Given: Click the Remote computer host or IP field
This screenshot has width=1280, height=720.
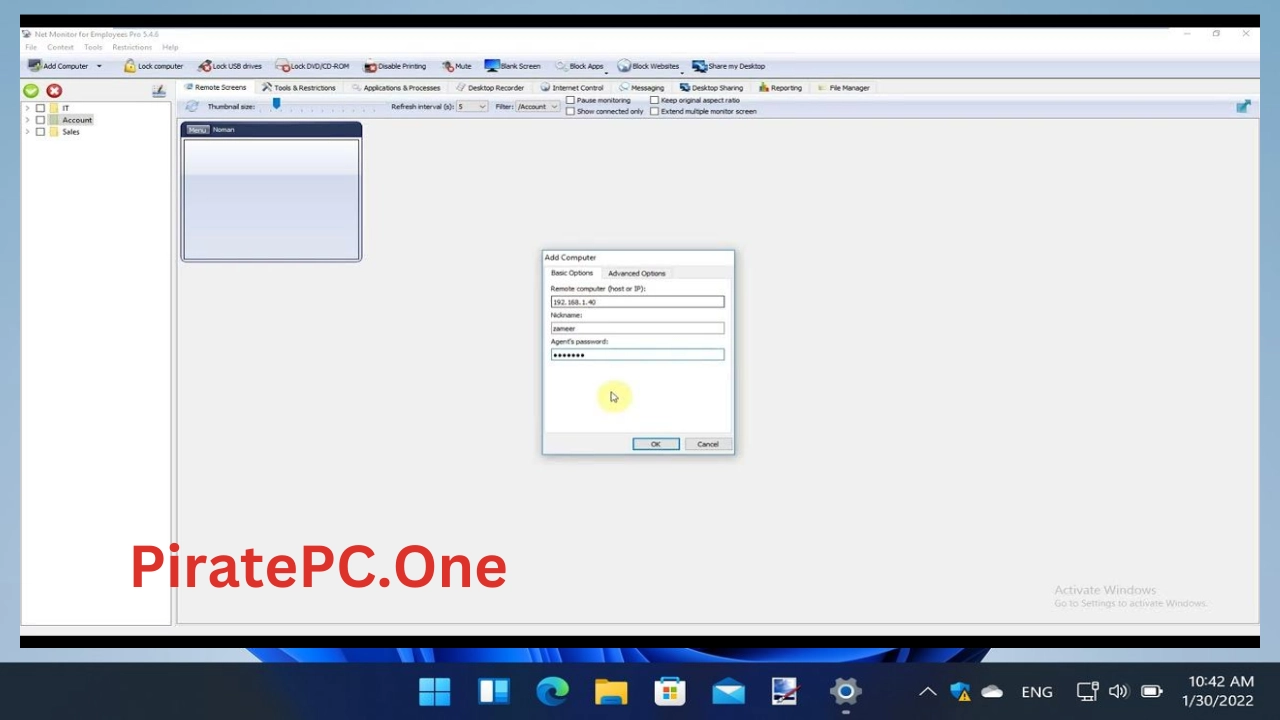Looking at the screenshot, I should point(637,302).
